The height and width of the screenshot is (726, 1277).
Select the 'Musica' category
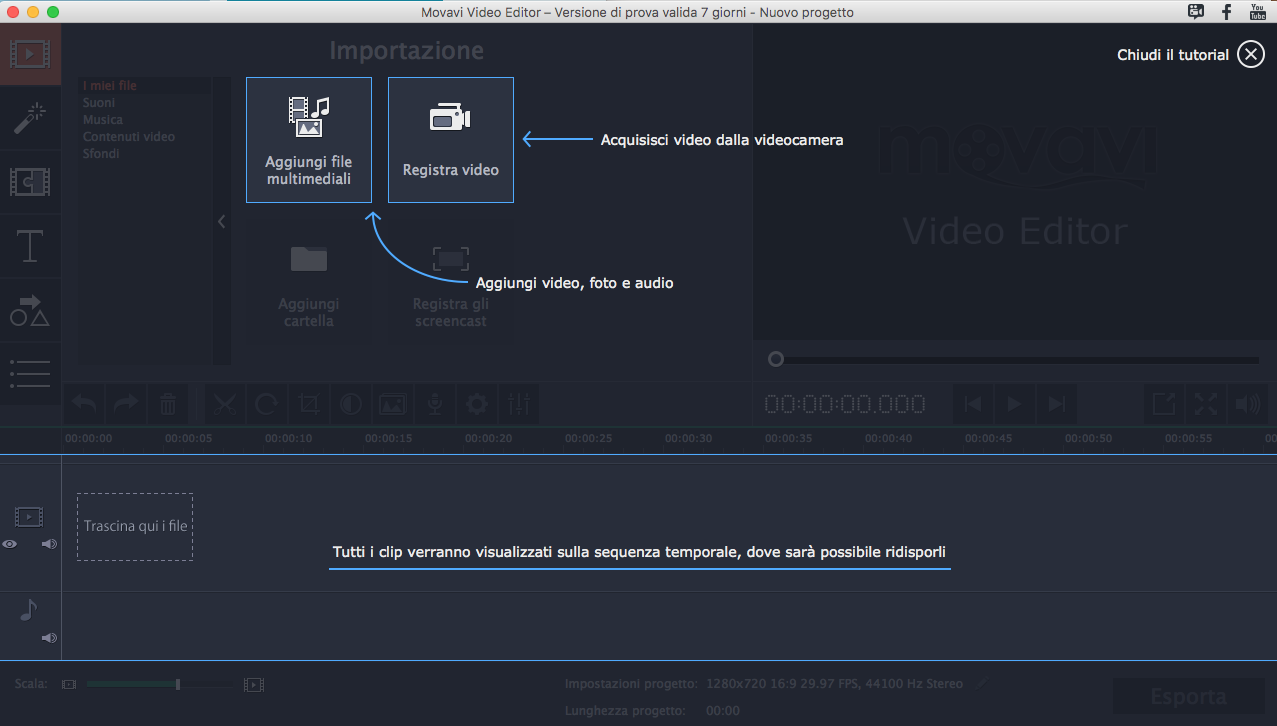click(x=103, y=120)
